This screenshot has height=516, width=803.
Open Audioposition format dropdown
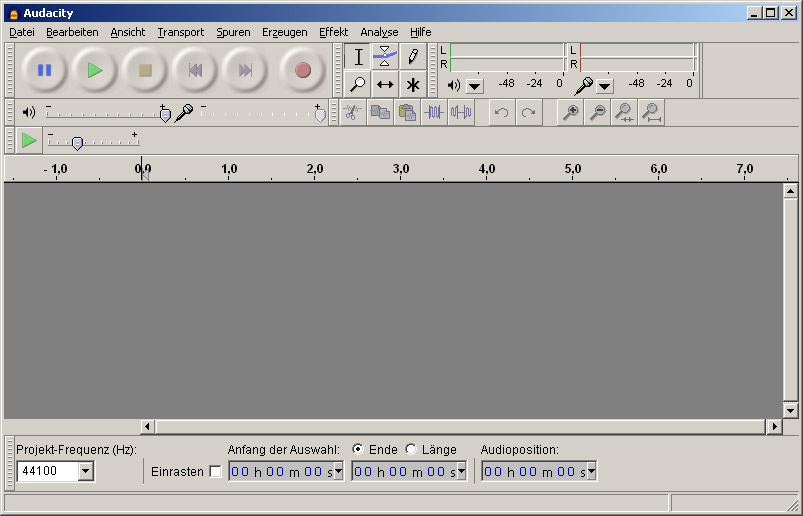point(591,471)
